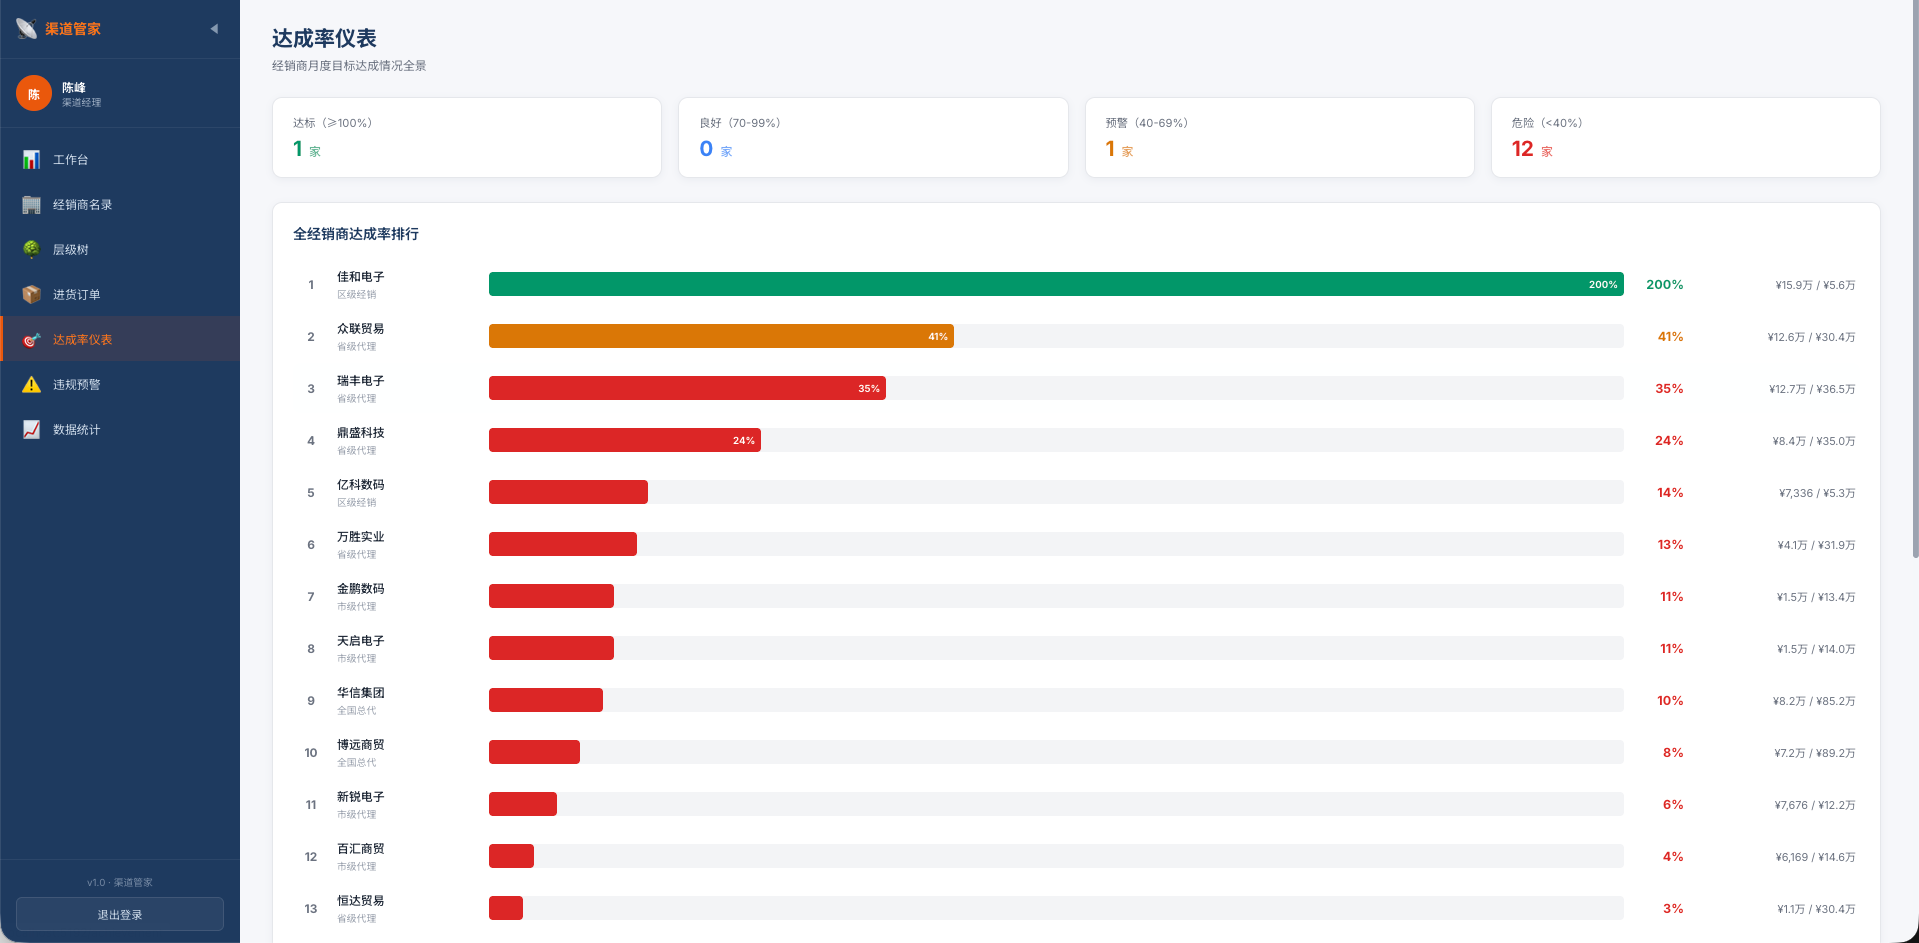Click the 渠道管家 satellite logo icon
Viewport: 1919px width, 943px height.
(27, 29)
